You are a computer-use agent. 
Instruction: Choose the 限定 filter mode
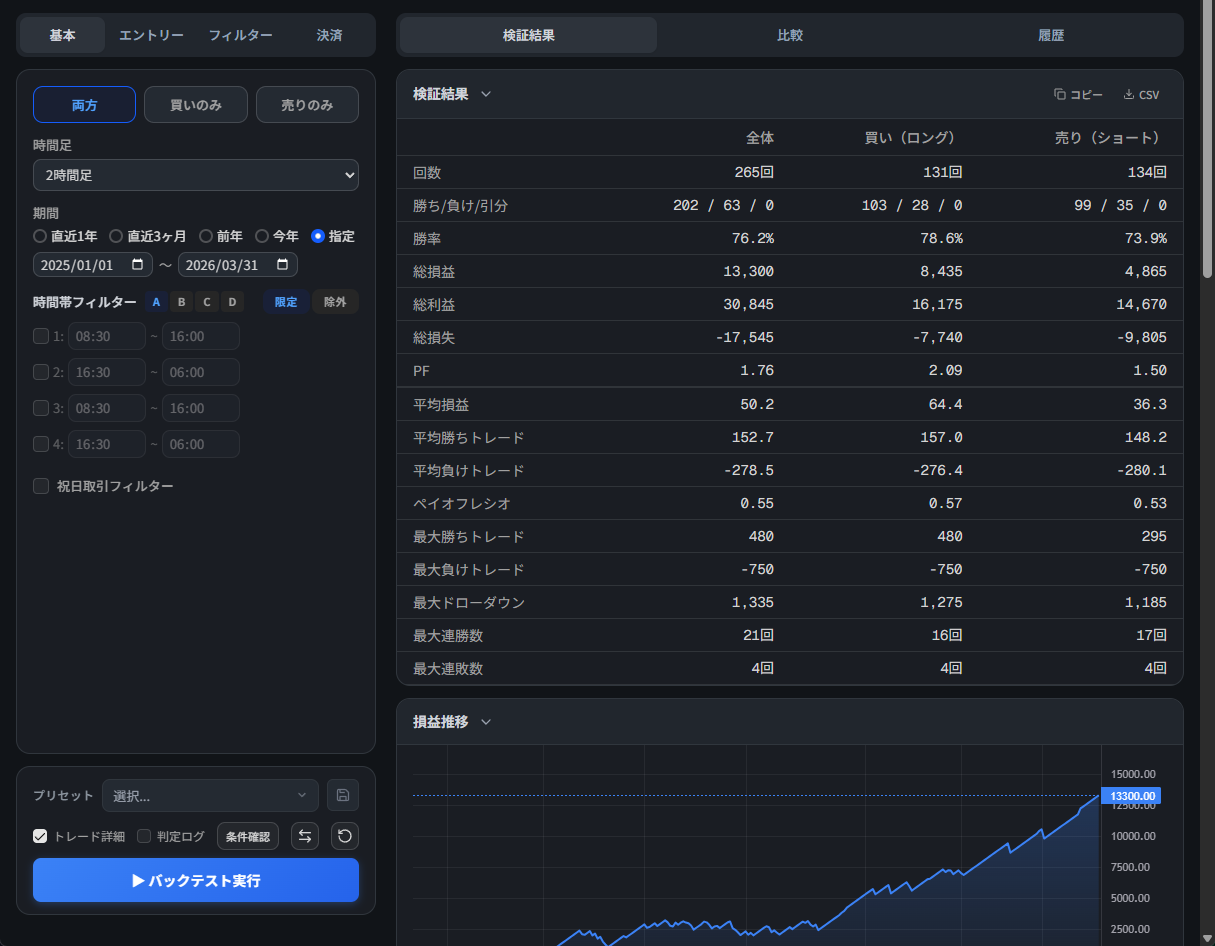coord(286,302)
